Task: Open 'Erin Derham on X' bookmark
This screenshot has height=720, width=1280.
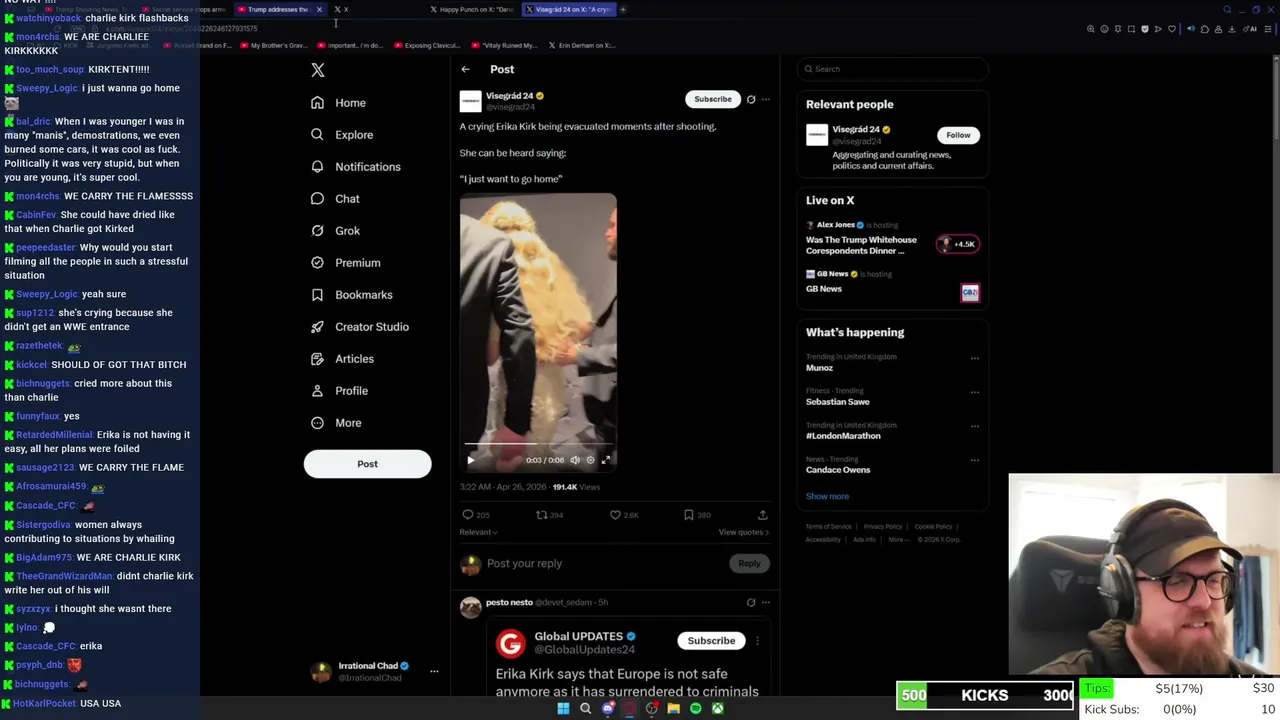Action: [x=582, y=45]
